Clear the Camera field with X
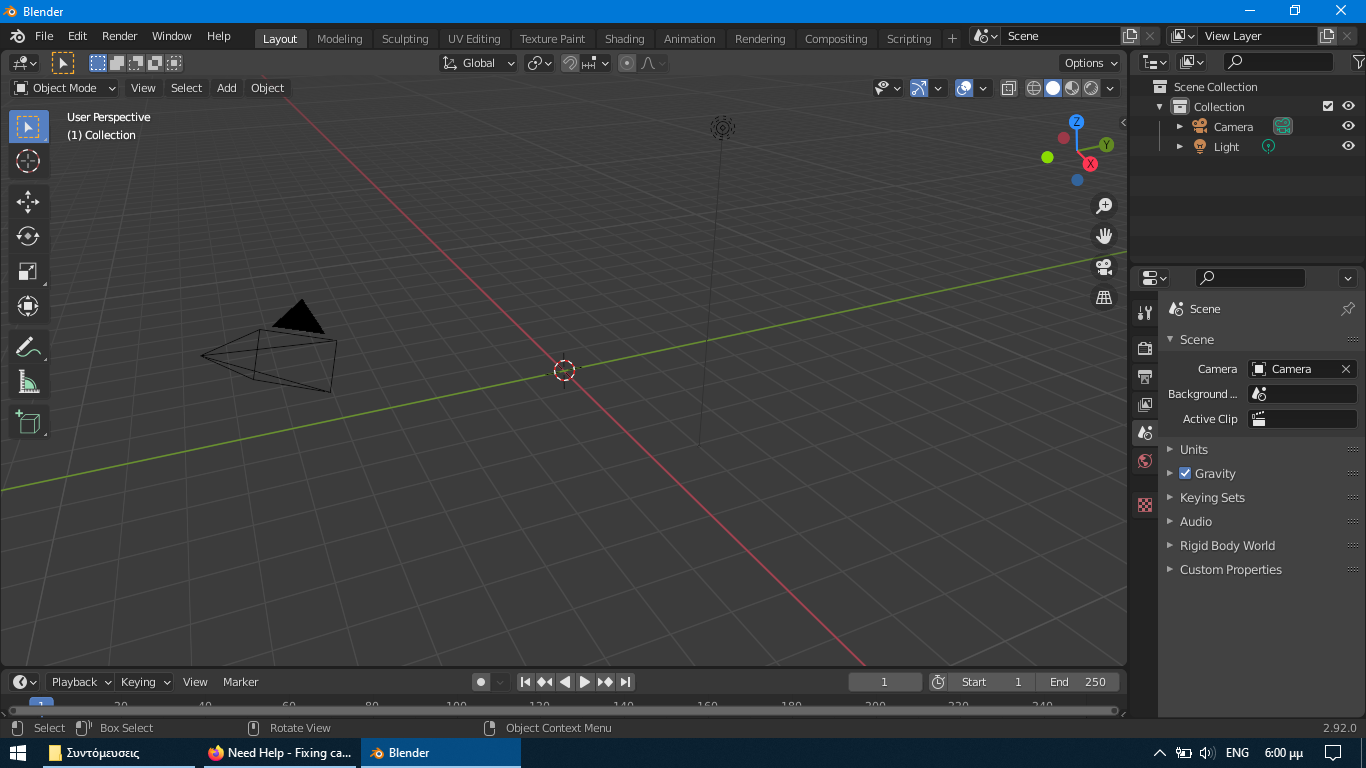 (x=1346, y=369)
